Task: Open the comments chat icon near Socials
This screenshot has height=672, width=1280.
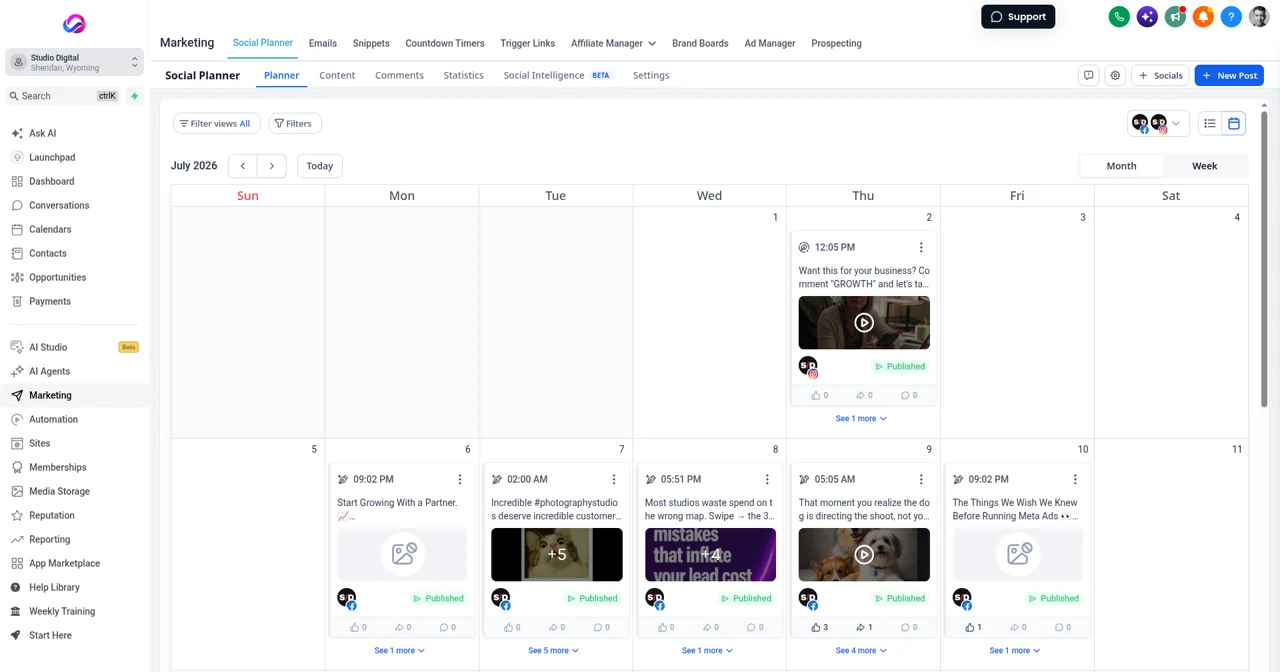Action: [1089, 75]
